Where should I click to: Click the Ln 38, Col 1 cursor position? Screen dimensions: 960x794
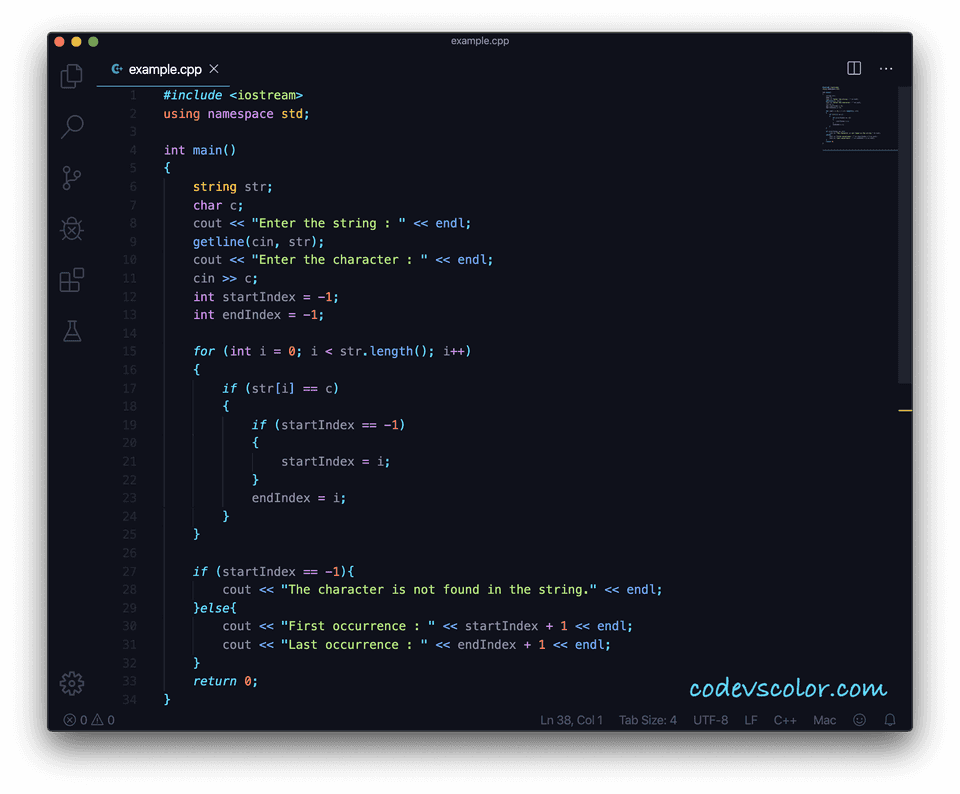pos(571,719)
